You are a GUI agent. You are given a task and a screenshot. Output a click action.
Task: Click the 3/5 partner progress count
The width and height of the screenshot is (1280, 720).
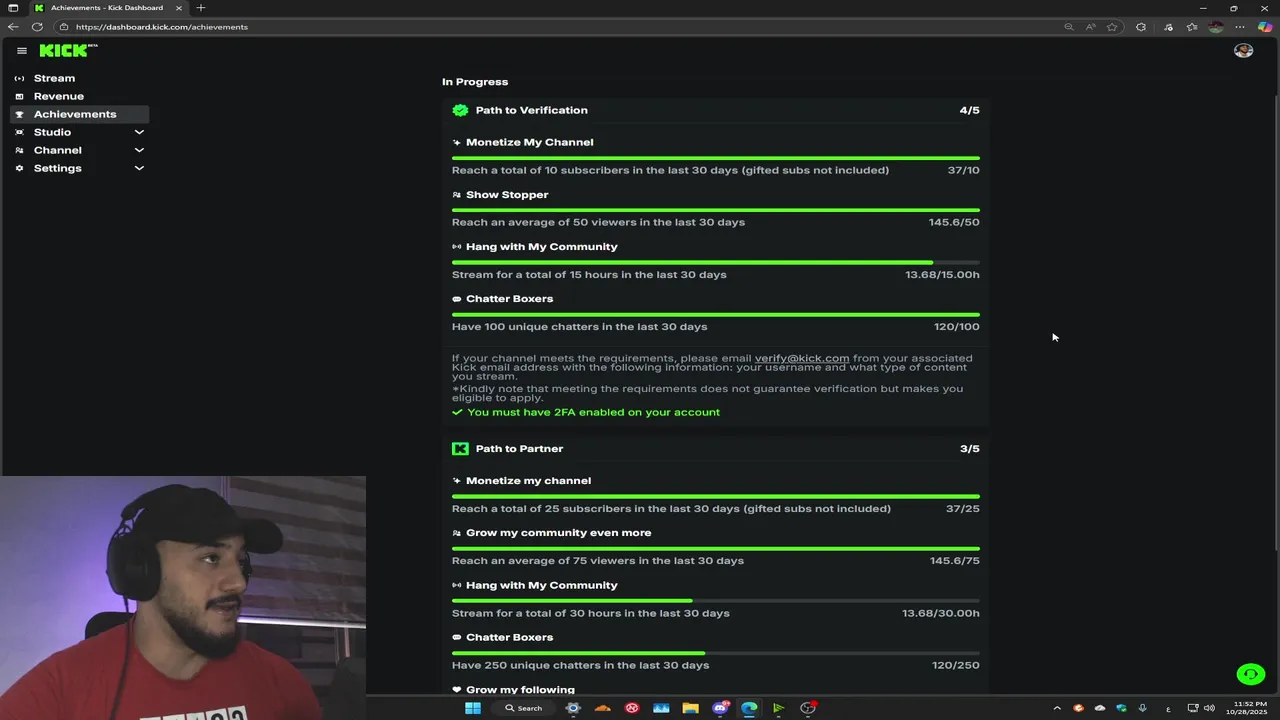969,449
